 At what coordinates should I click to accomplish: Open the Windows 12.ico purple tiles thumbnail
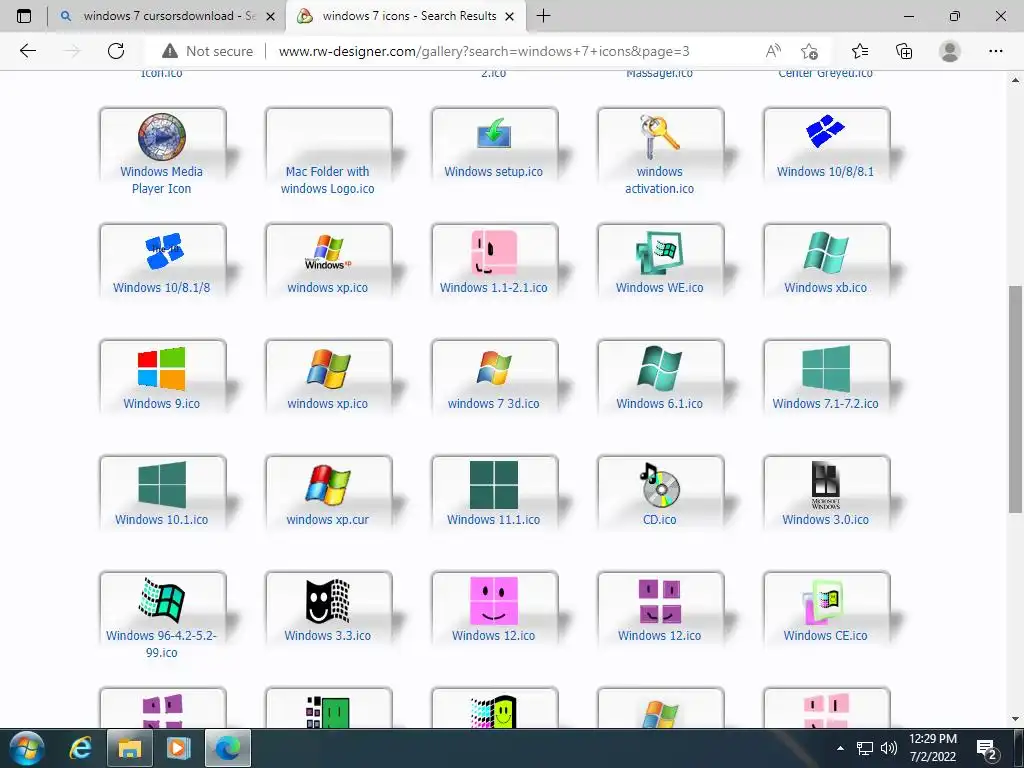[660, 601]
